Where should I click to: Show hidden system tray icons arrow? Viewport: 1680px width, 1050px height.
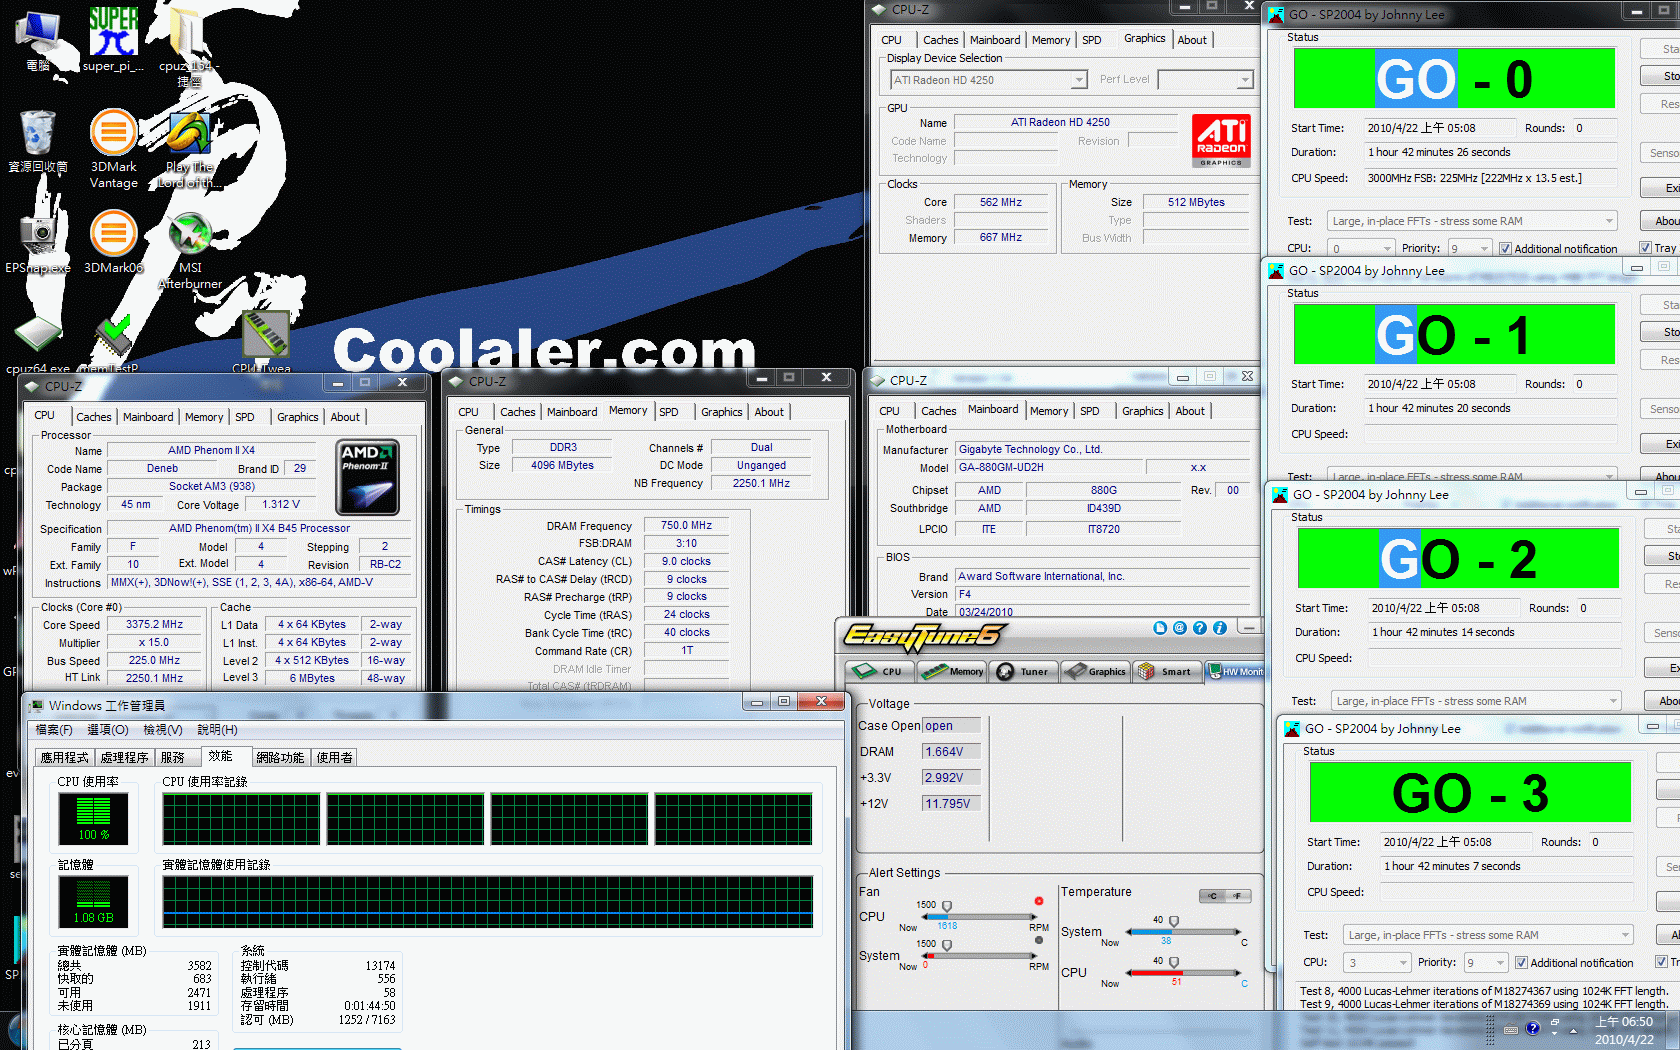click(x=1573, y=1031)
